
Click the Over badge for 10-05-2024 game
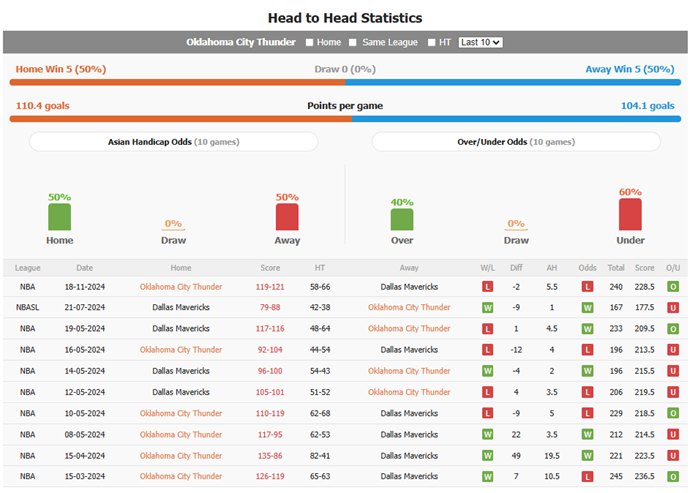(x=673, y=414)
